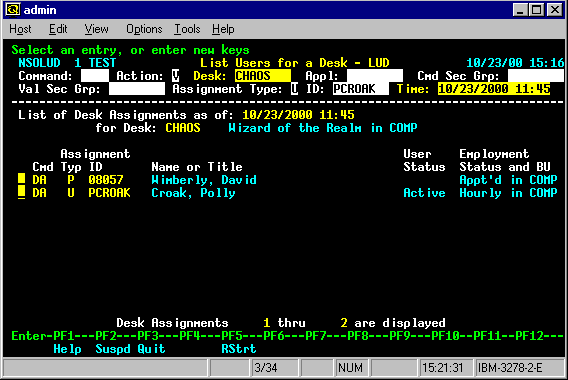Click Appt'd in COMP employment status
The height and width of the screenshot is (380, 568).
click(508, 180)
